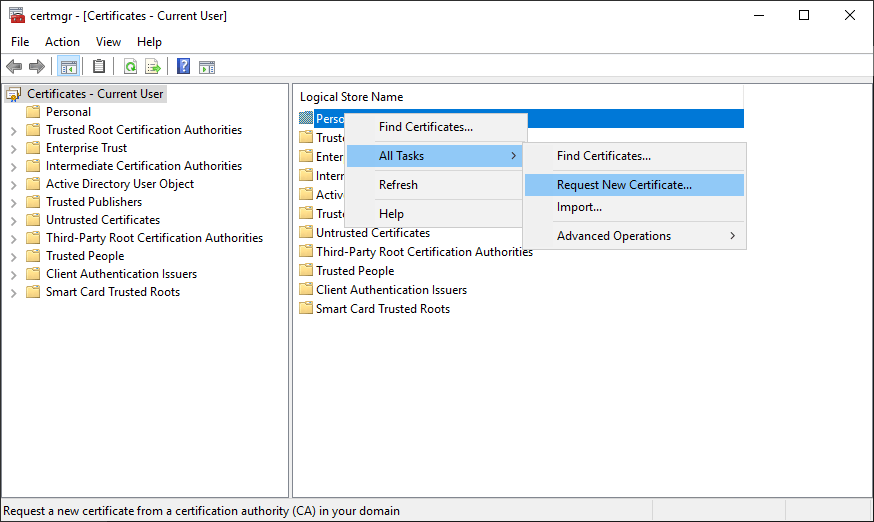This screenshot has width=874, height=522.
Task: Open Help via blue question mark icon
Action: click(x=184, y=67)
